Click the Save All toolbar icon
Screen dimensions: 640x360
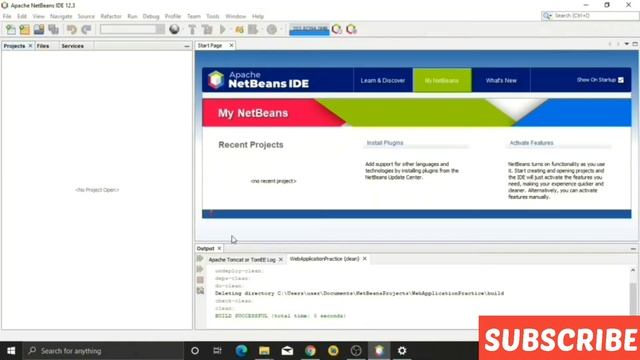coord(53,29)
